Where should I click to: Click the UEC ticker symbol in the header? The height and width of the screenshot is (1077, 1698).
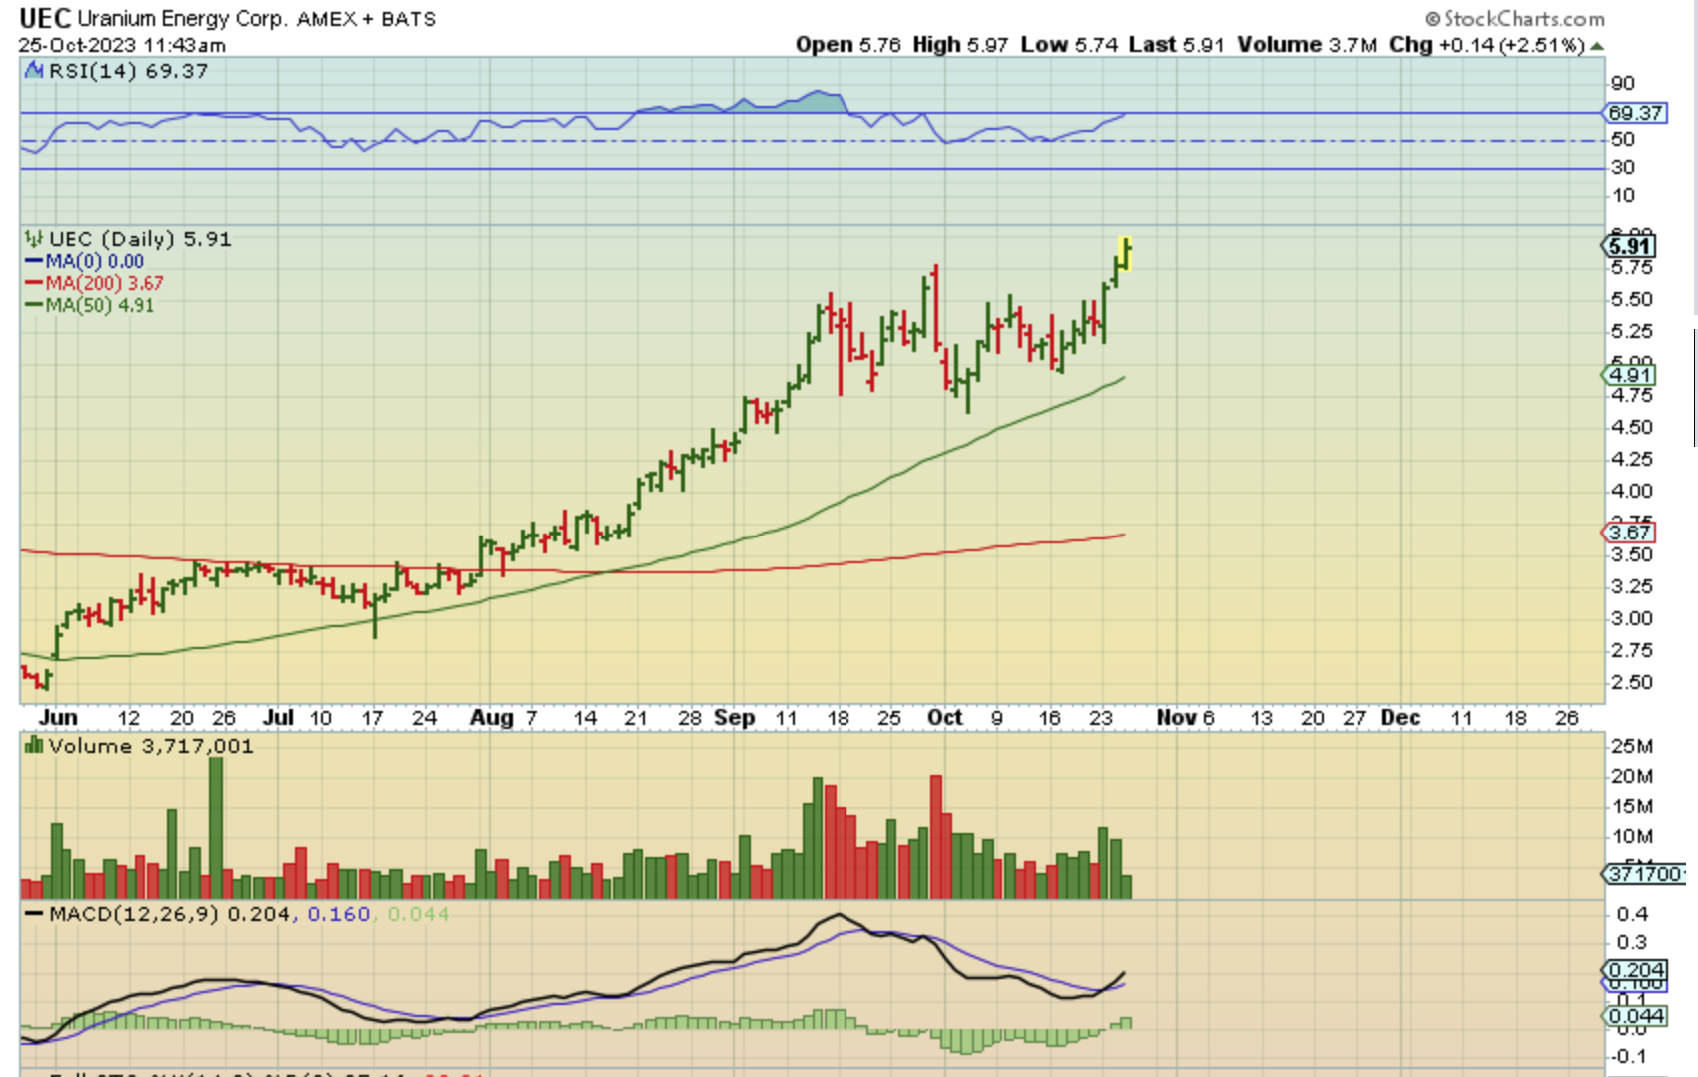click(45, 18)
